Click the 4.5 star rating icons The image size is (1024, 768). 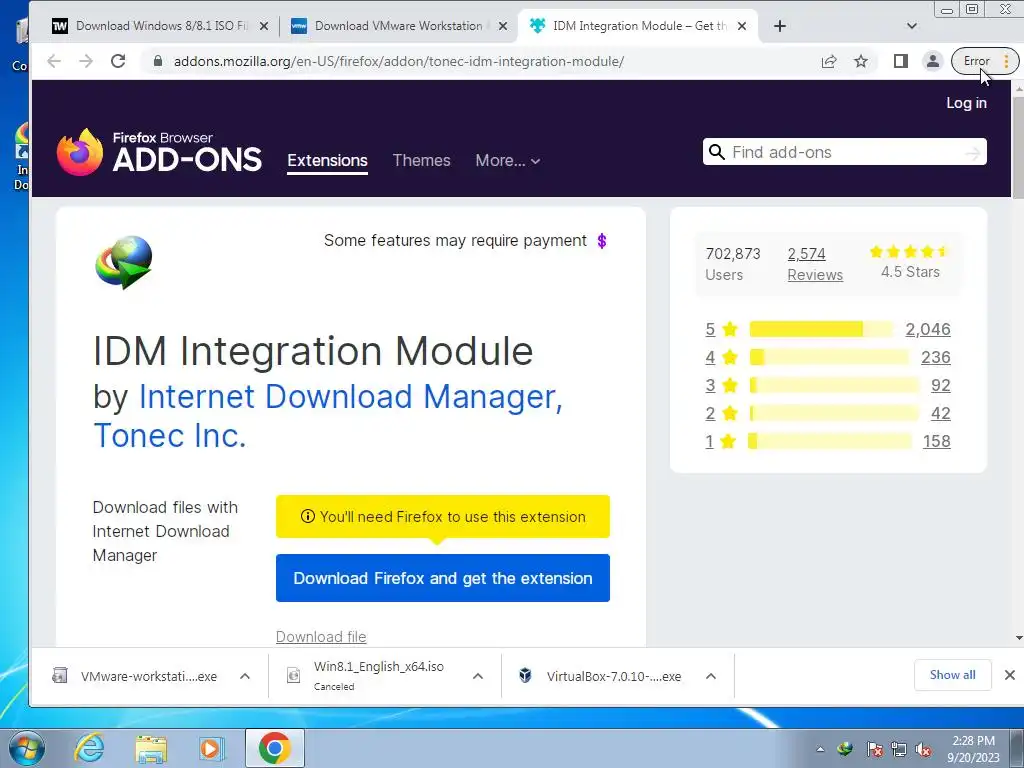pyautogui.click(x=908, y=251)
